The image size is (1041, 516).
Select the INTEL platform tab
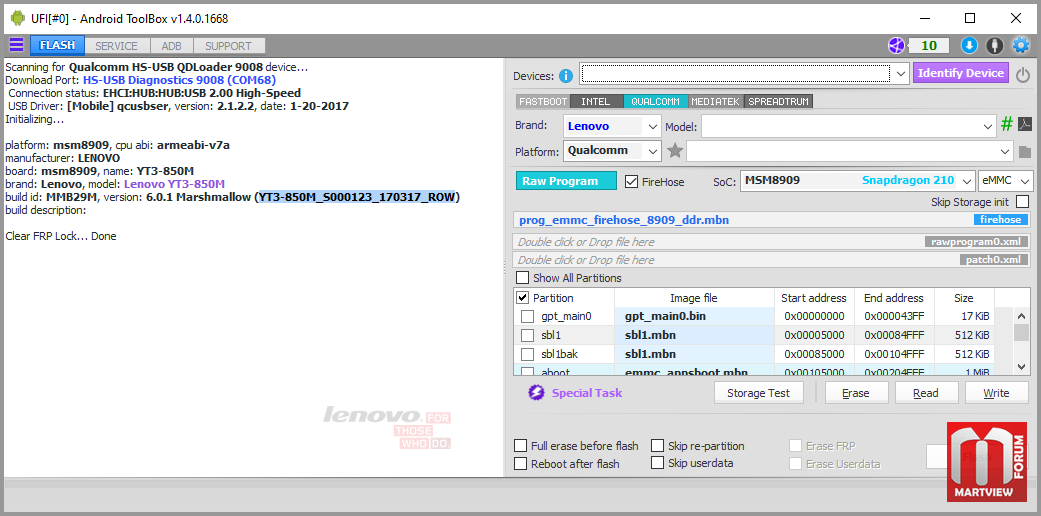596,102
